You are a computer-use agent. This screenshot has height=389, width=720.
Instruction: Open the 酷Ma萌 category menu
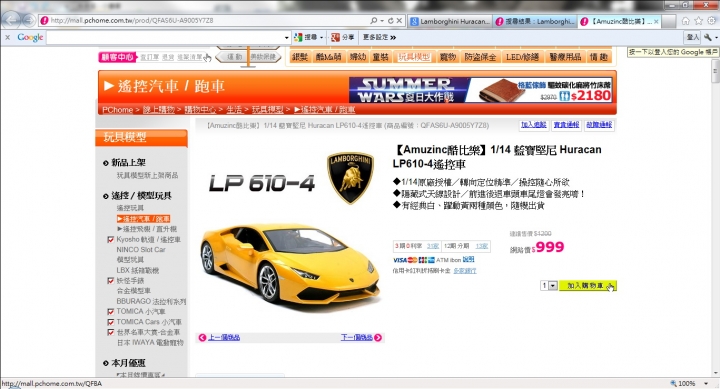click(x=328, y=57)
